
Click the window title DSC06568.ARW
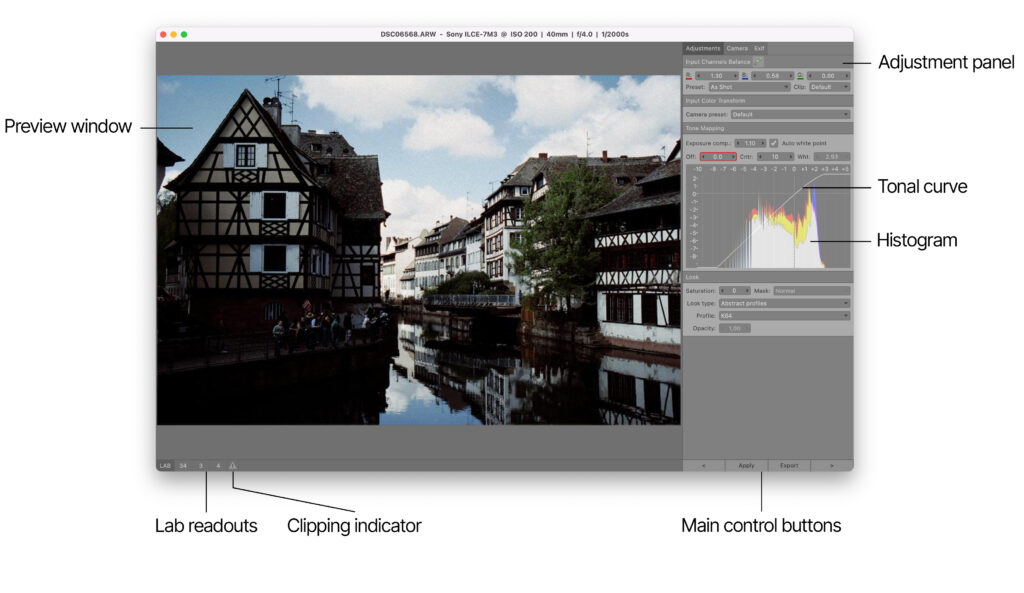click(x=408, y=34)
